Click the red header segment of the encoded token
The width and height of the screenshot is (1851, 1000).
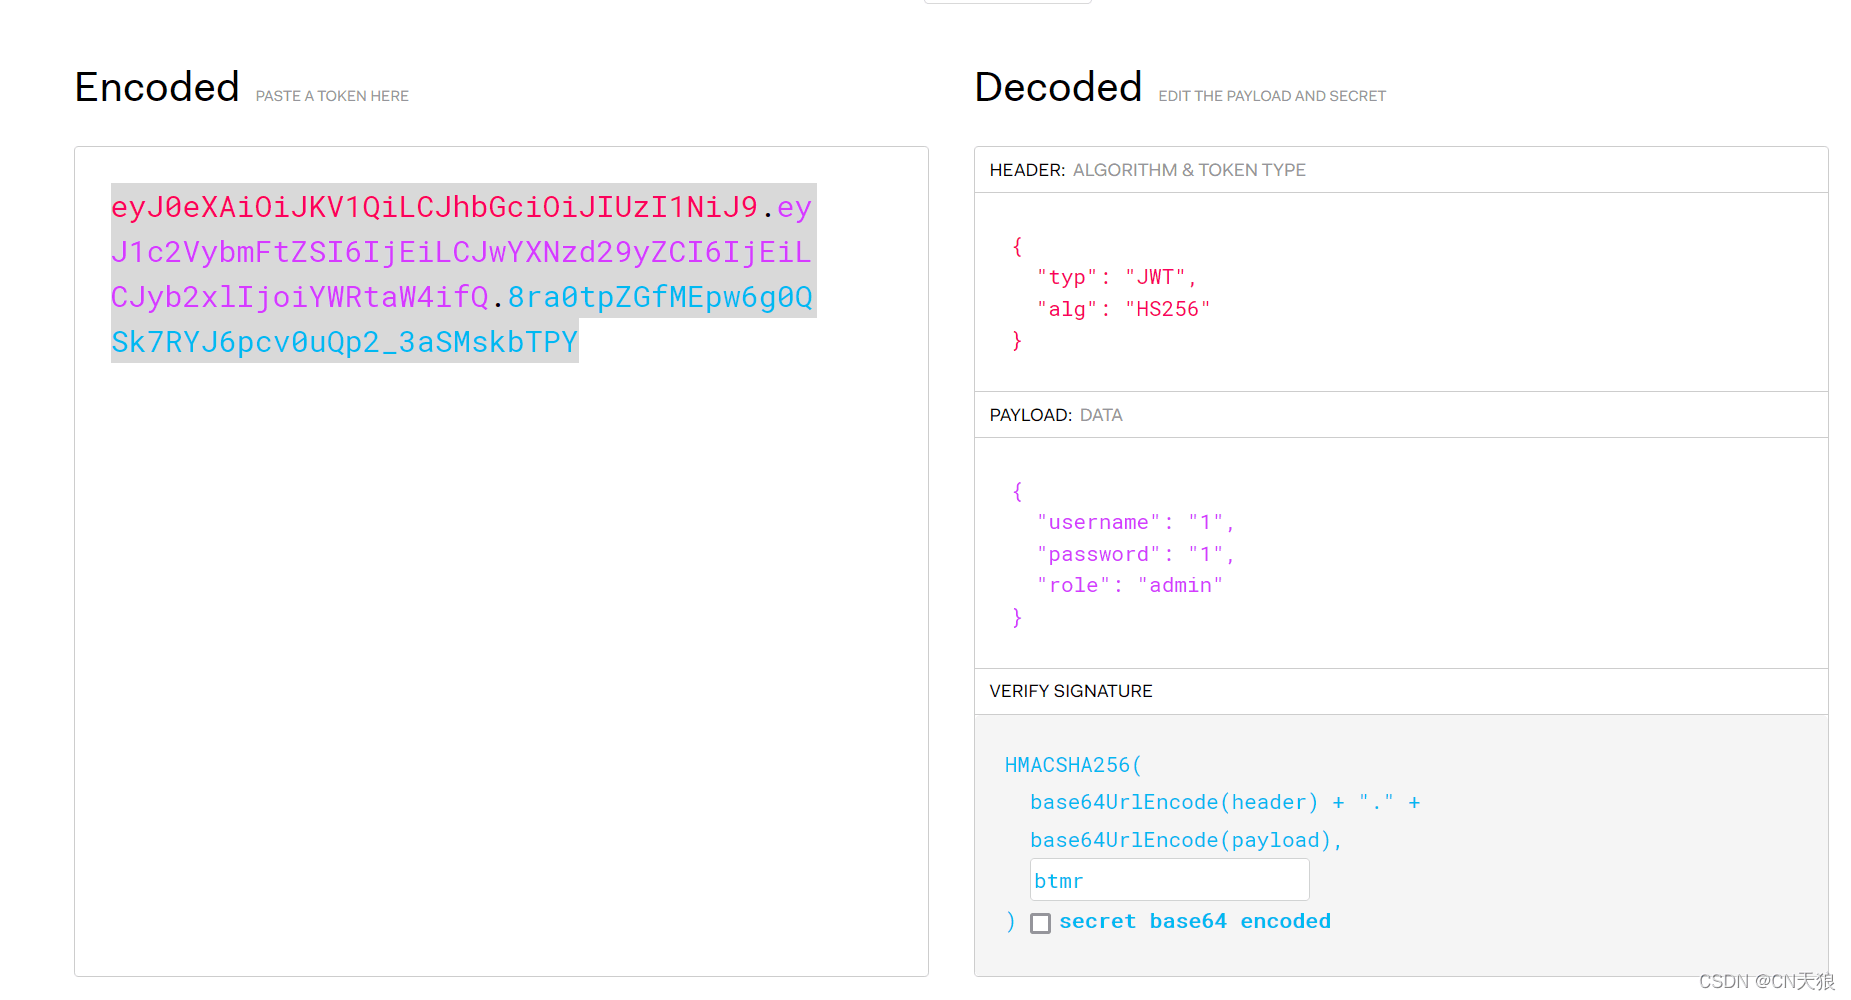434,207
